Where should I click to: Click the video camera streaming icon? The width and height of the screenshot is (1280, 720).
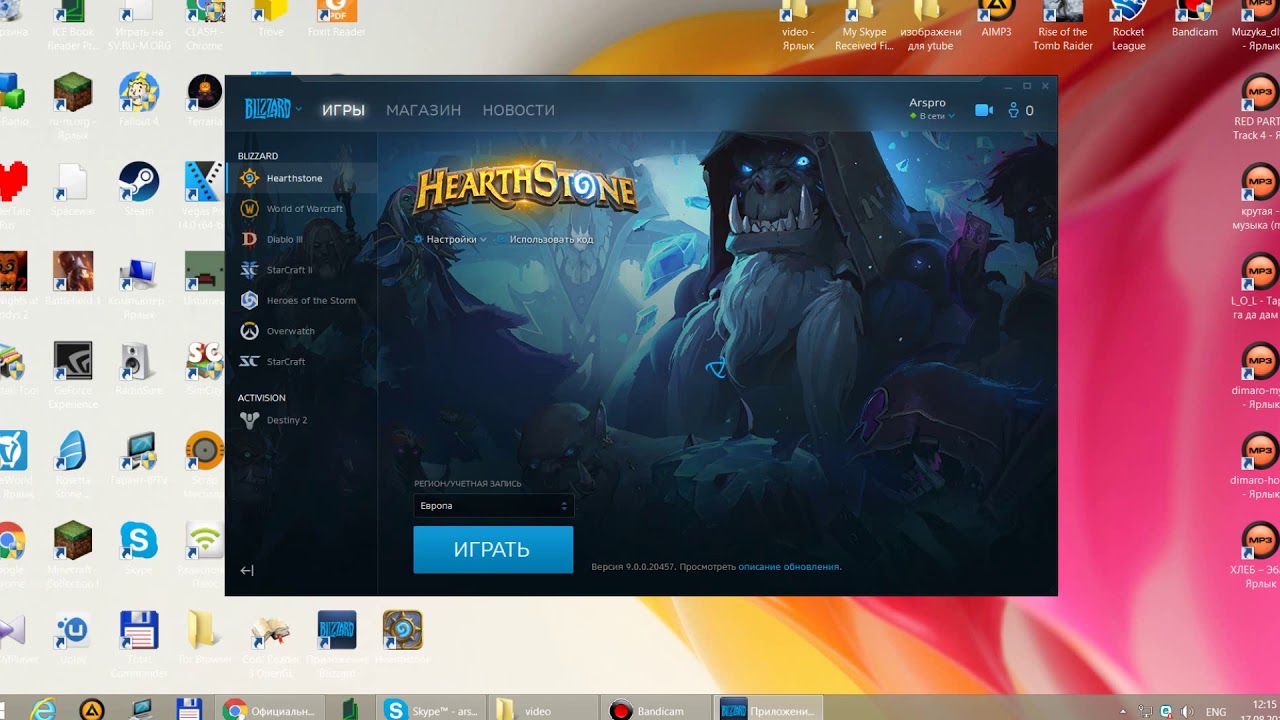tap(984, 110)
